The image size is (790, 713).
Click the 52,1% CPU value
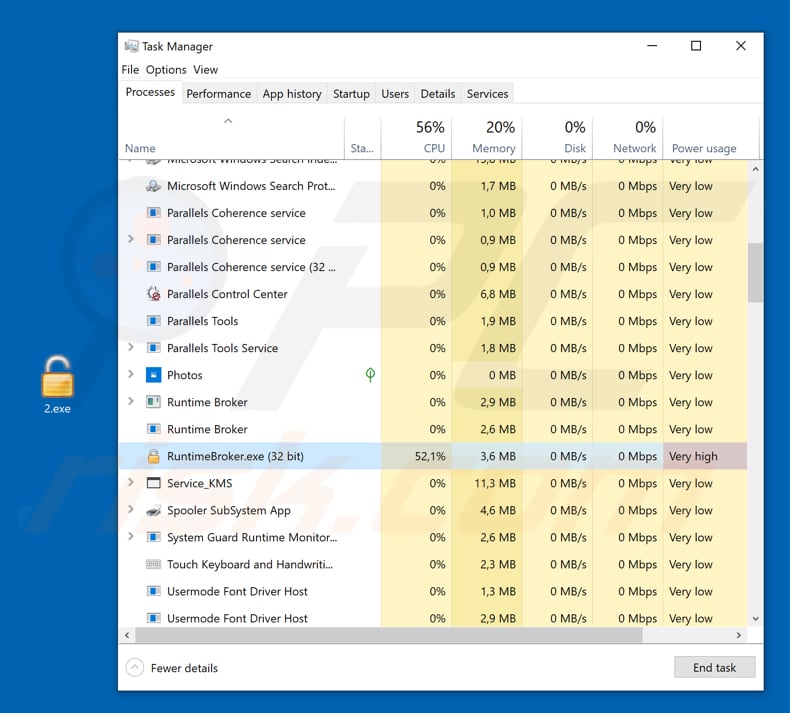click(x=430, y=456)
